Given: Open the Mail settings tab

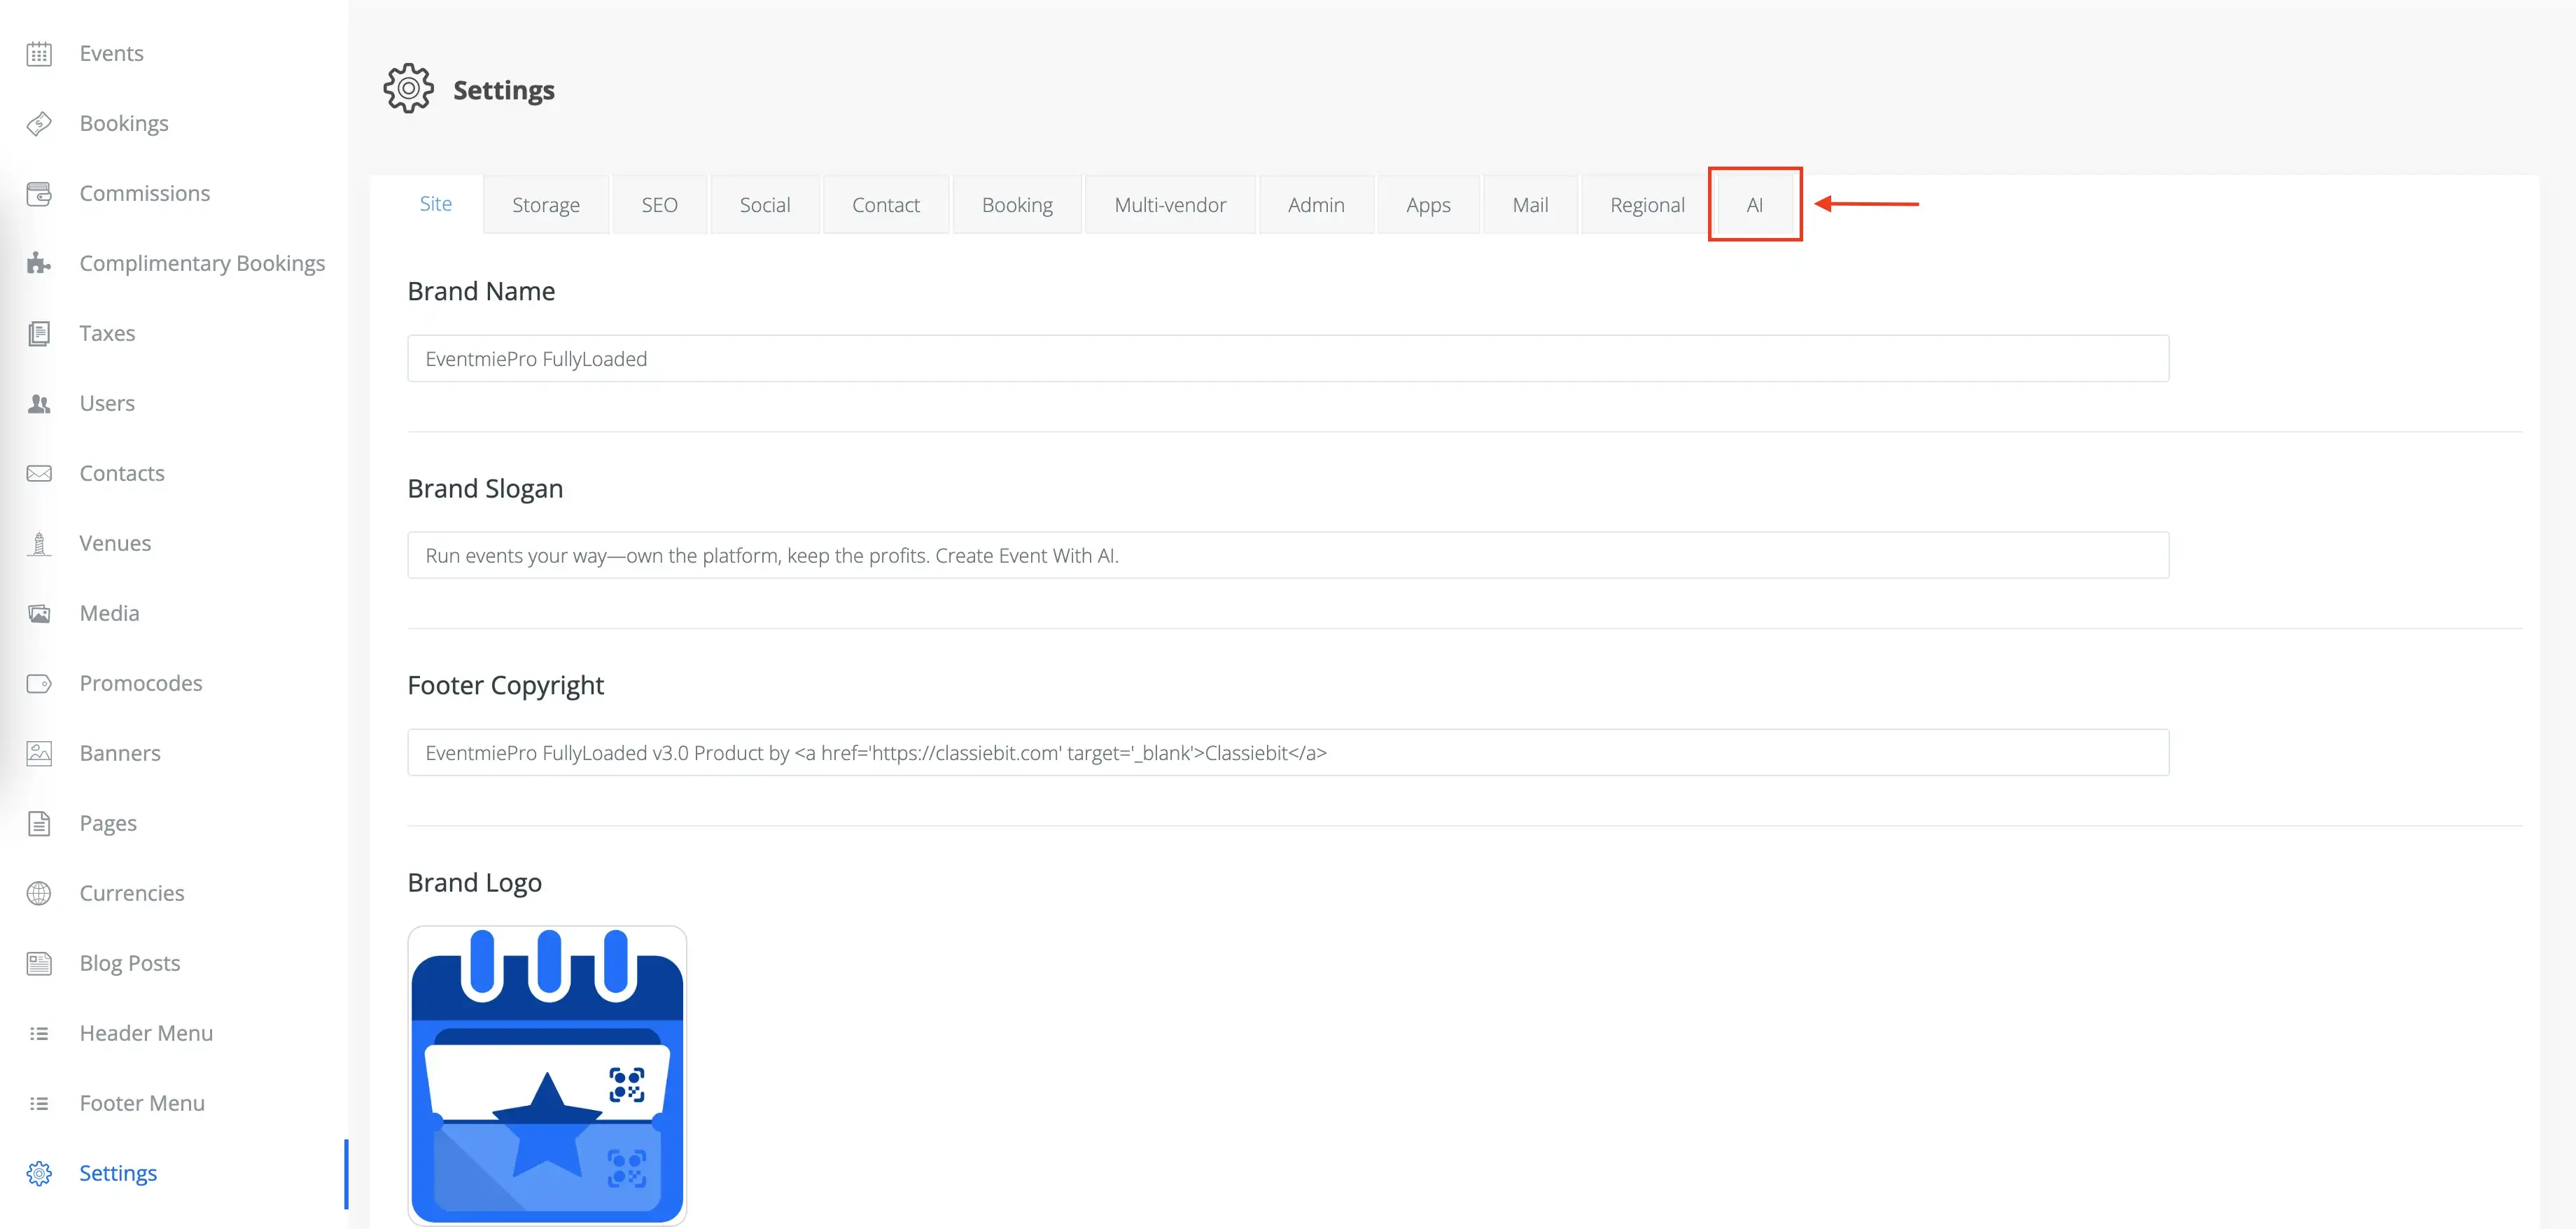Looking at the screenshot, I should (1530, 204).
